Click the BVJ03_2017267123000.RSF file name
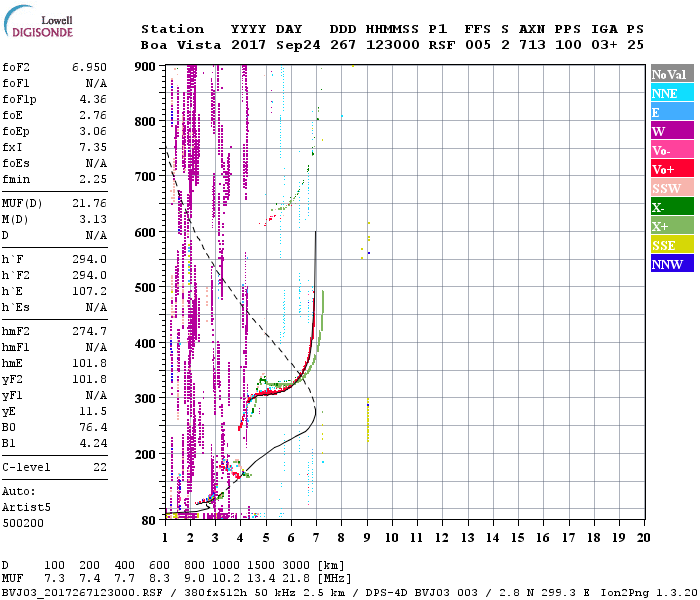The width and height of the screenshot is (700, 600). pyautogui.click(x=82, y=593)
